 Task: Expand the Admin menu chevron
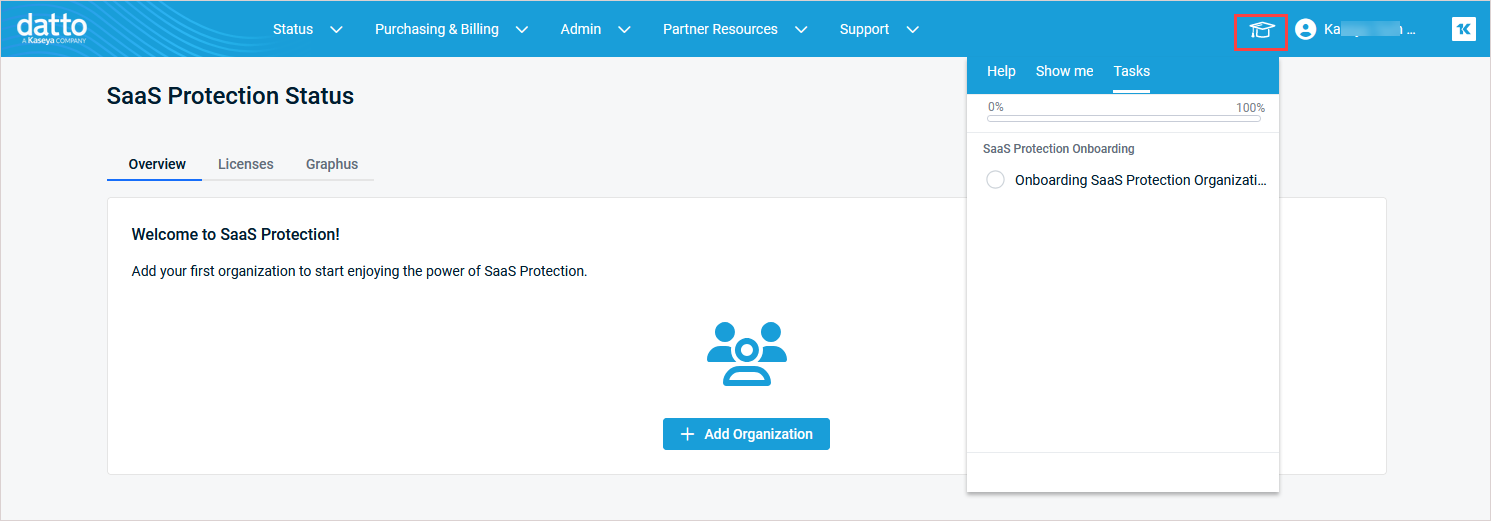point(624,30)
